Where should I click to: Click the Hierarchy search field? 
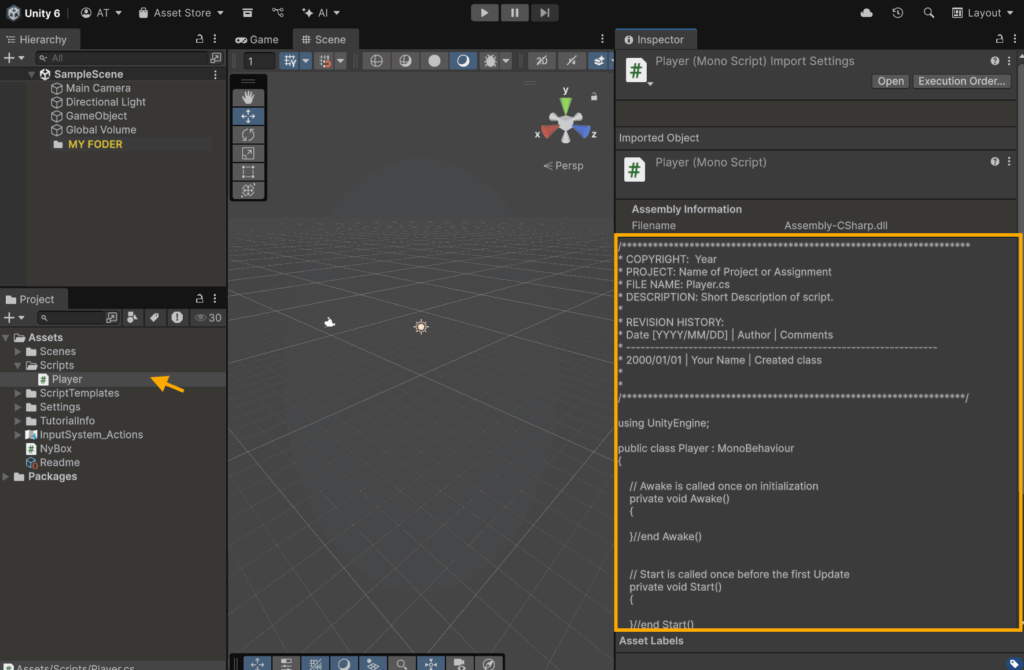pos(121,58)
